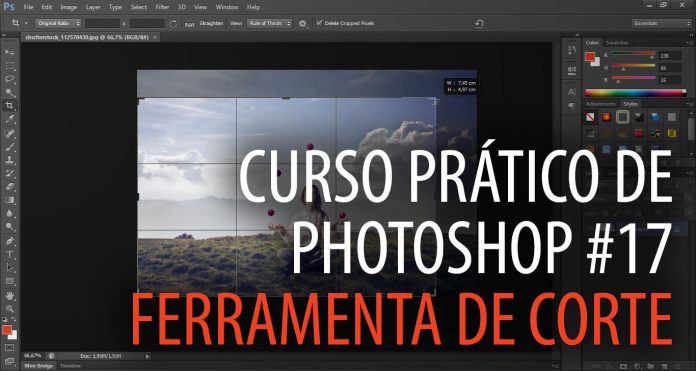
Task: Open the History panel icon
Action: pyautogui.click(x=572, y=51)
